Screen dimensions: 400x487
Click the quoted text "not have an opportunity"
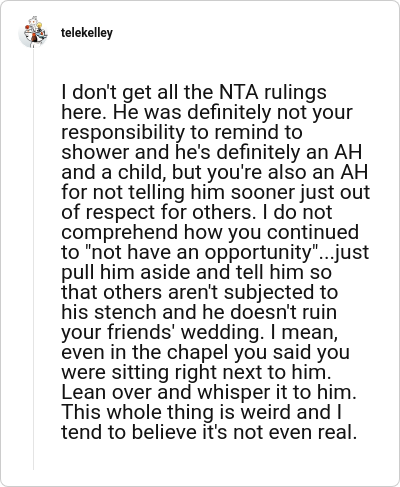pos(200,252)
